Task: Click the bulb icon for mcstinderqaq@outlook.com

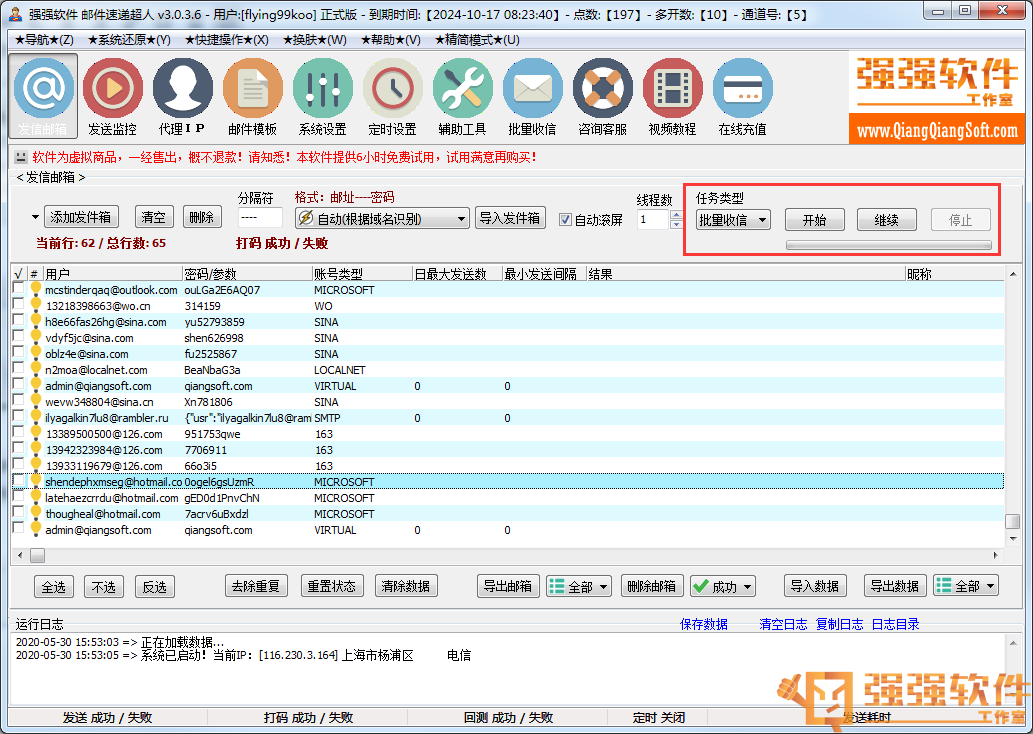Action: pyautogui.click(x=36, y=289)
